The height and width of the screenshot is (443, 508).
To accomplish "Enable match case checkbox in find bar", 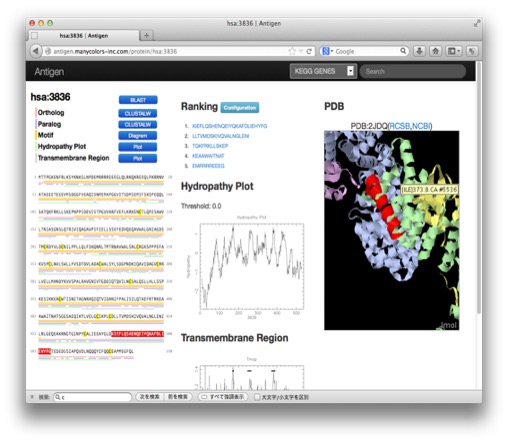I will tap(257, 397).
